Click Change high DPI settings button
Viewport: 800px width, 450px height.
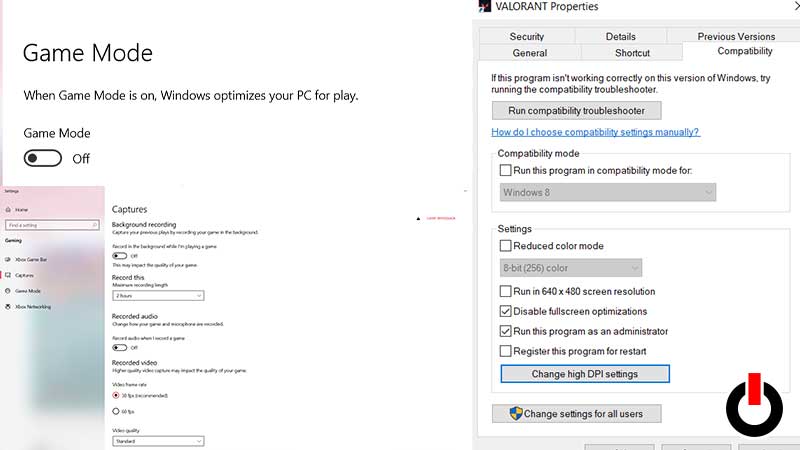tap(585, 373)
